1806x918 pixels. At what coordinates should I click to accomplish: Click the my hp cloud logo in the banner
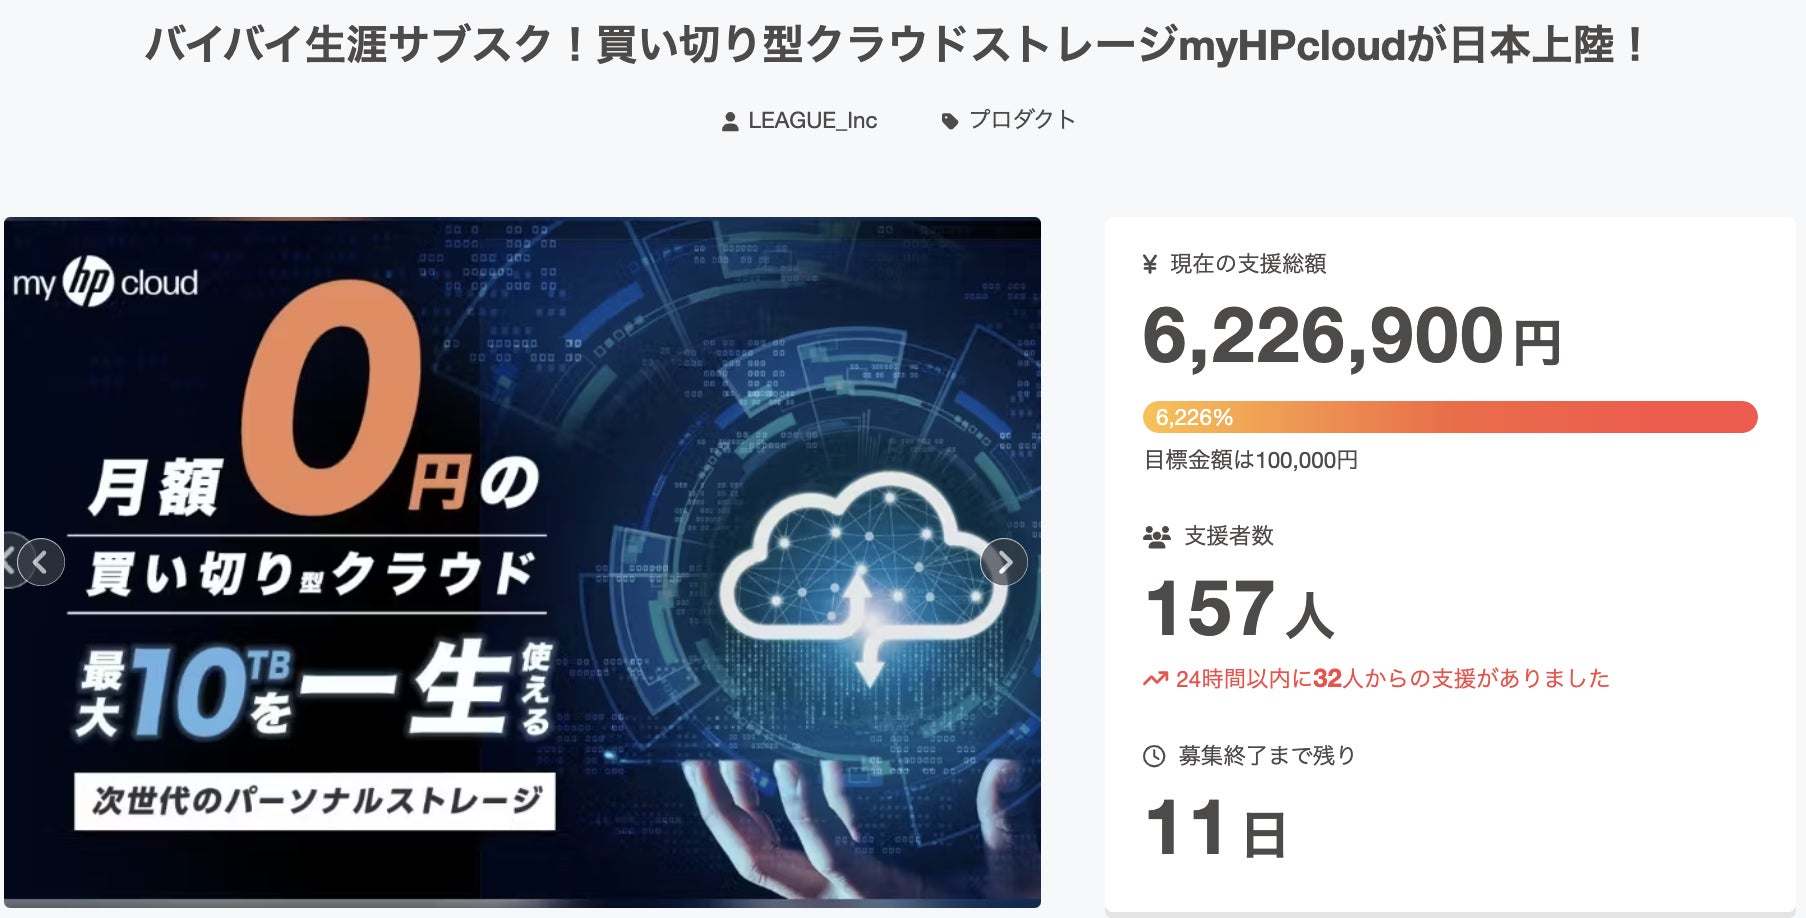[105, 282]
